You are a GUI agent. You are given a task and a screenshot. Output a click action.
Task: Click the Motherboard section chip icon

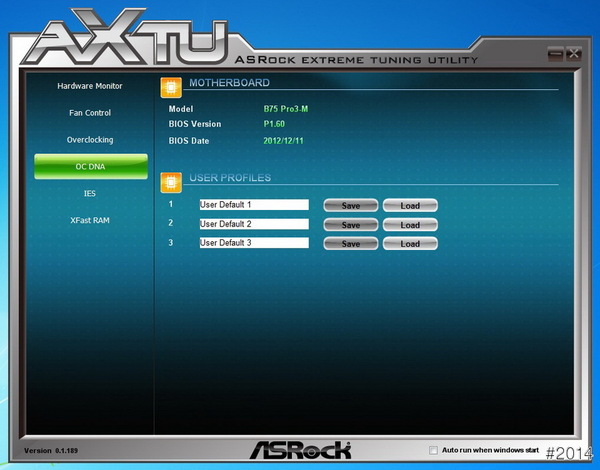pos(171,88)
